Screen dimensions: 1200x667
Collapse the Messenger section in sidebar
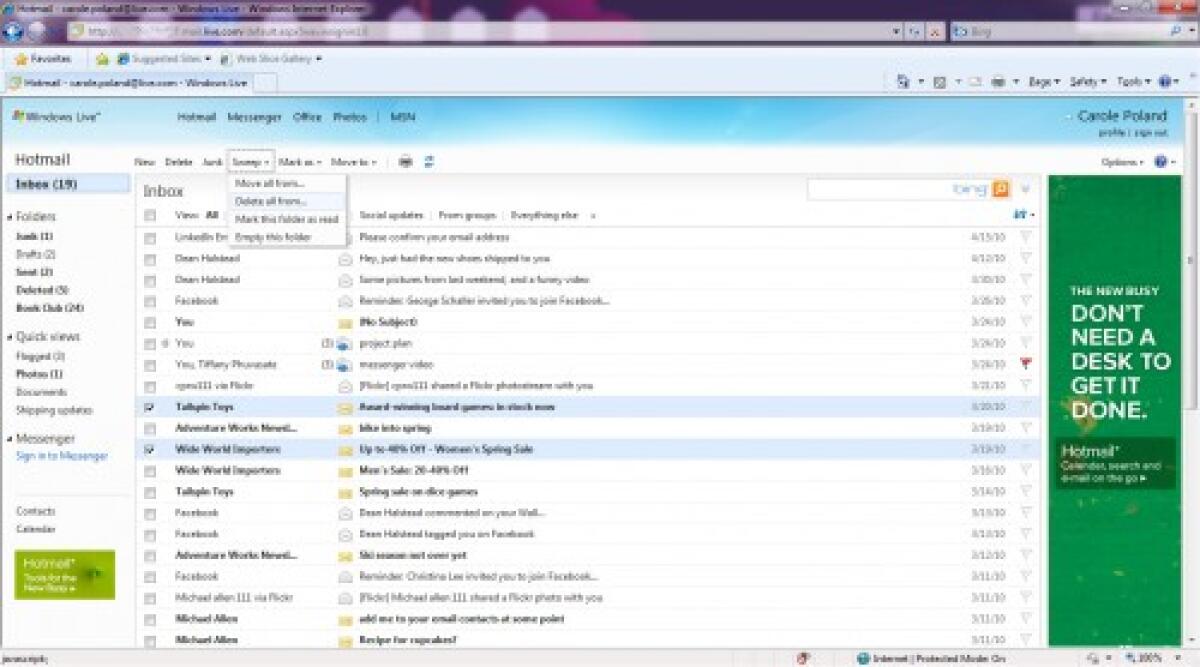[x=9, y=439]
